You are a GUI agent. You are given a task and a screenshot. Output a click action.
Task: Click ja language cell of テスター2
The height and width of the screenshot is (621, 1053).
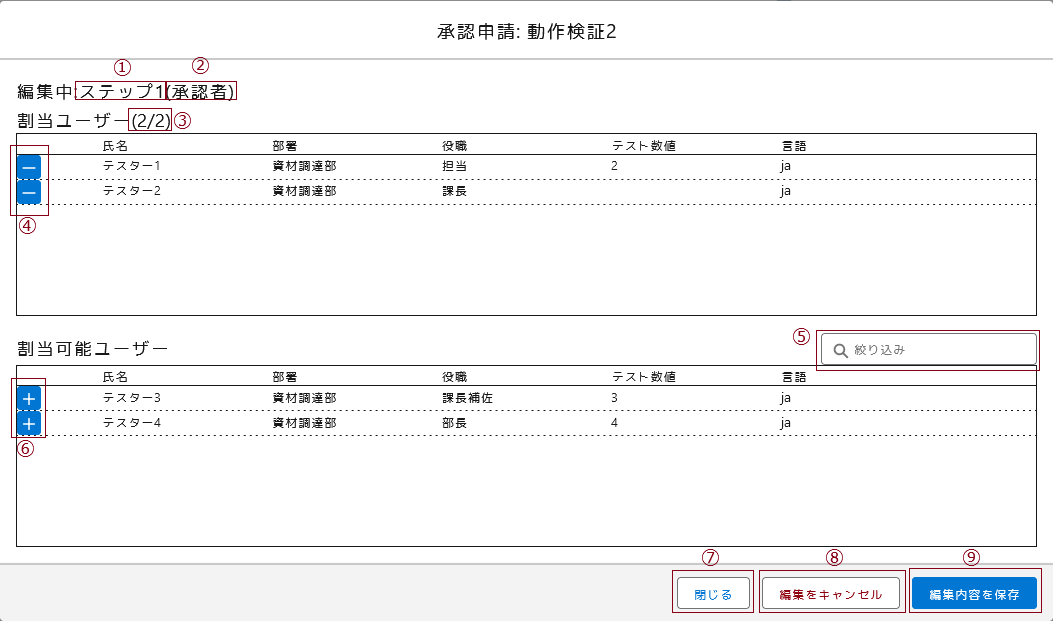786,191
